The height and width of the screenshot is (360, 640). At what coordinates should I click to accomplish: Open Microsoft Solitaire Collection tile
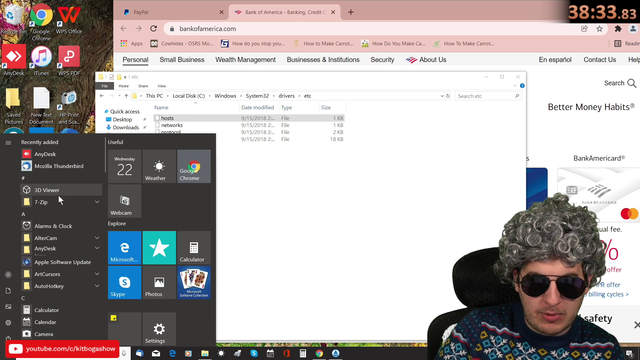click(x=194, y=282)
